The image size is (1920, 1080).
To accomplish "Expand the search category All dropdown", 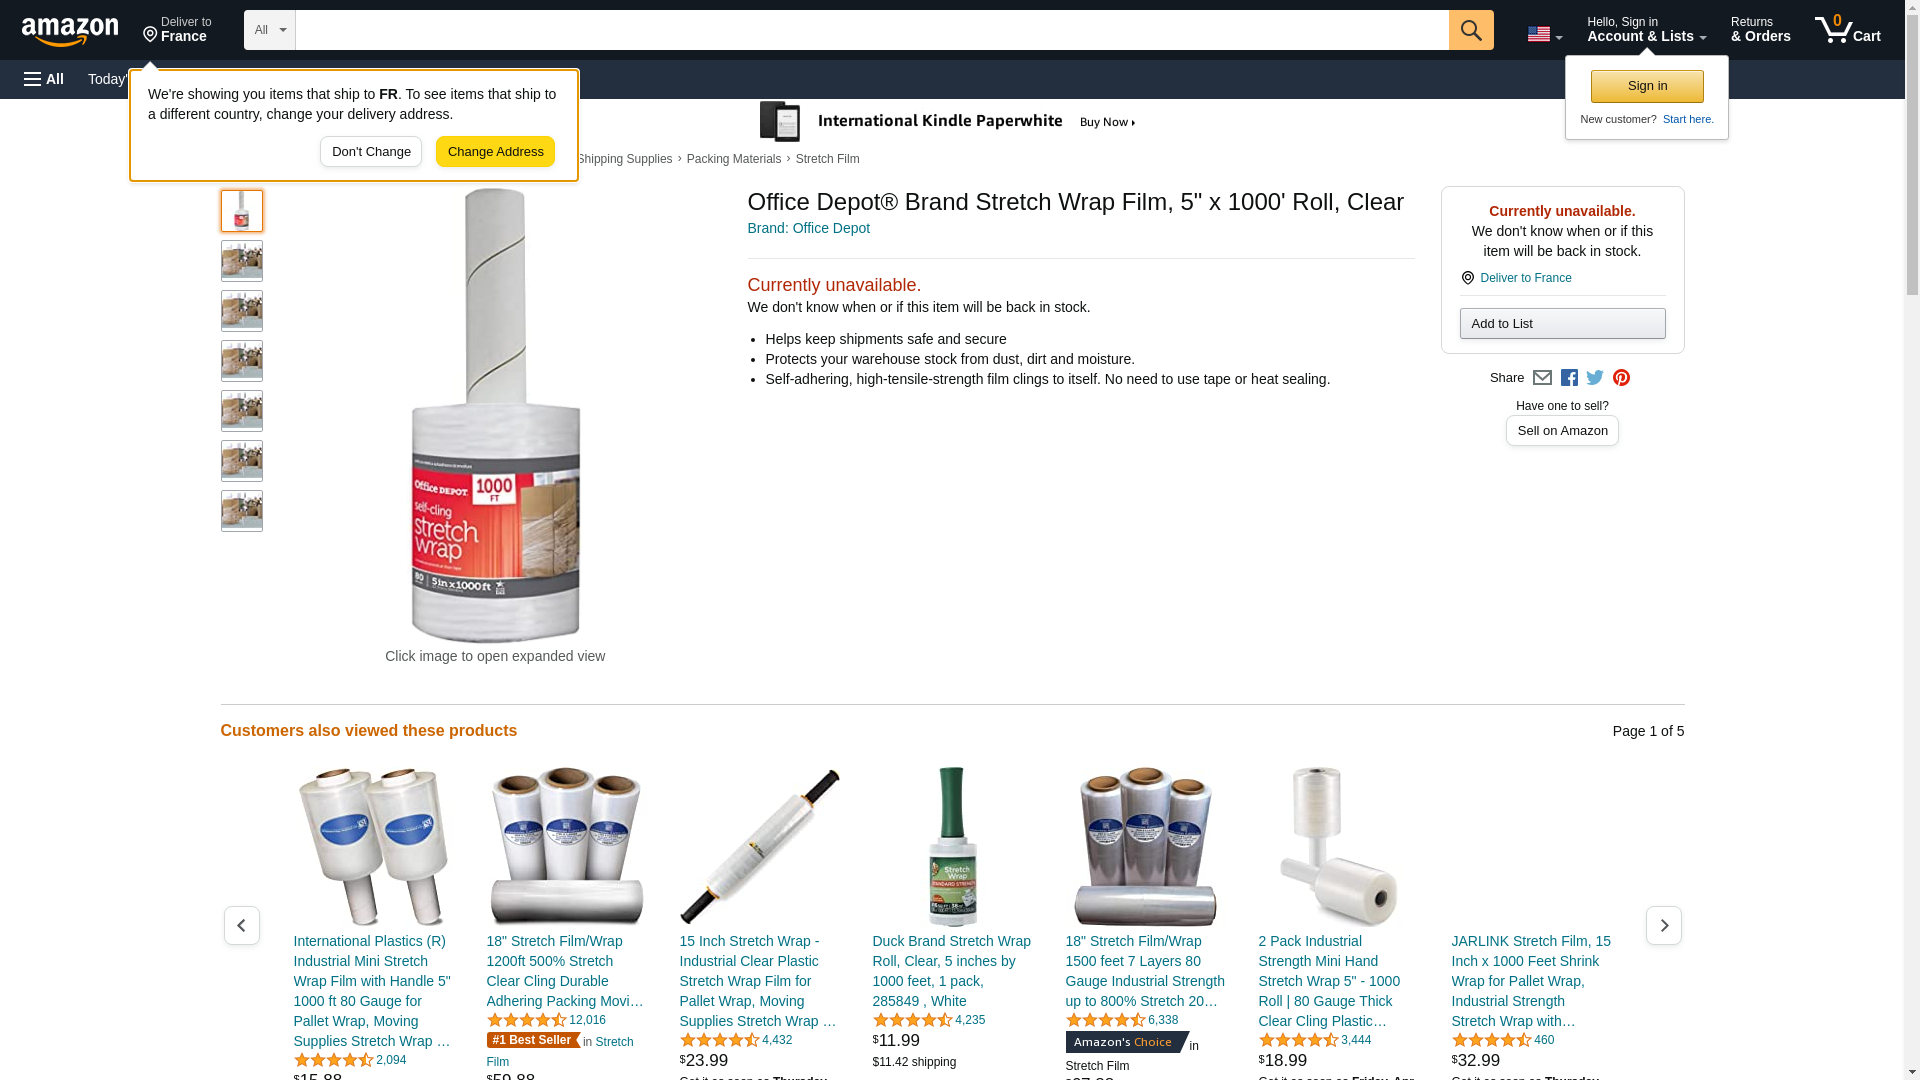I will [270, 30].
